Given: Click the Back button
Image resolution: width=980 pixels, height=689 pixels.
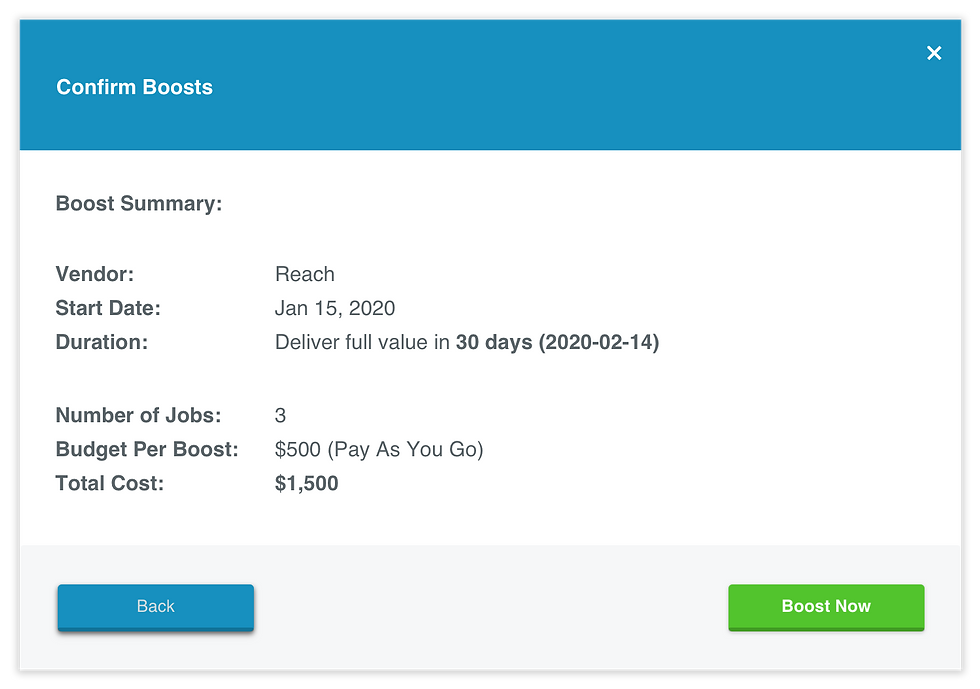Looking at the screenshot, I should [156, 607].
